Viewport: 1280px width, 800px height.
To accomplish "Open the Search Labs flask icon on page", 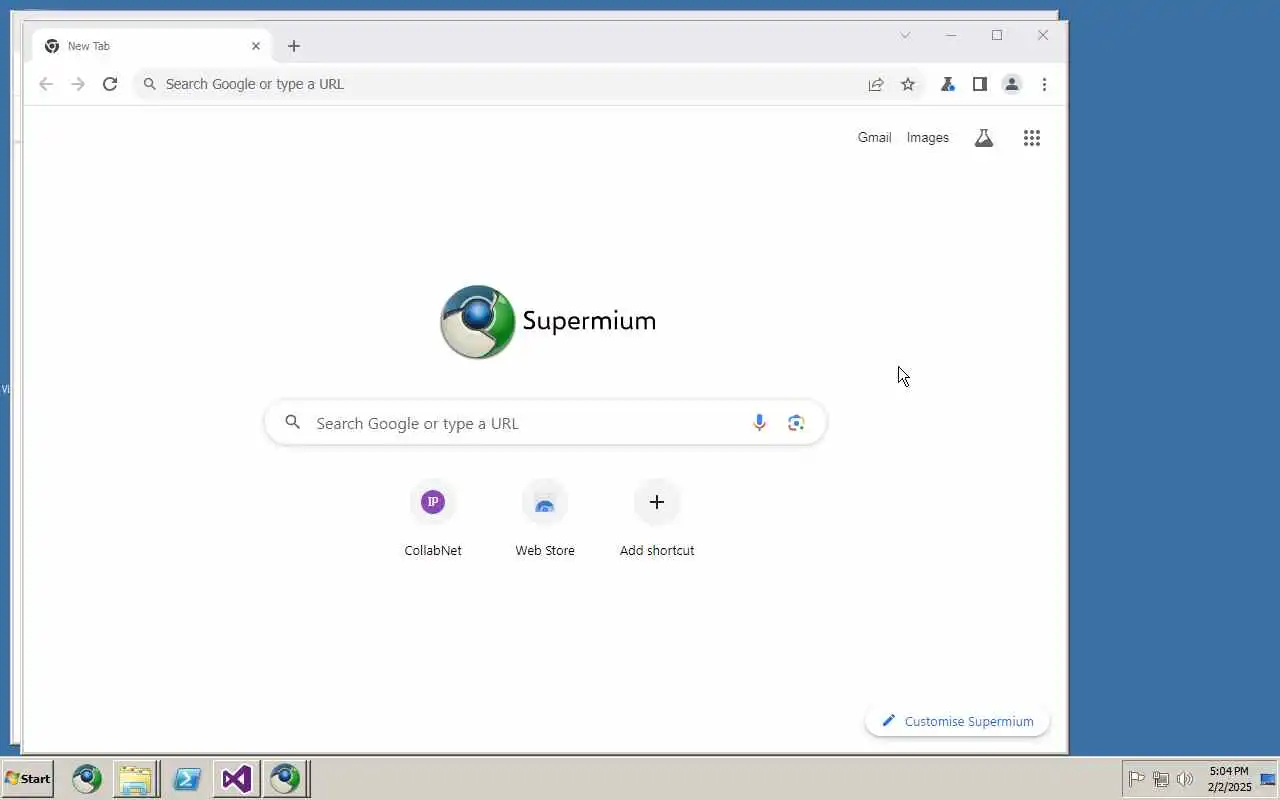I will pyautogui.click(x=984, y=138).
